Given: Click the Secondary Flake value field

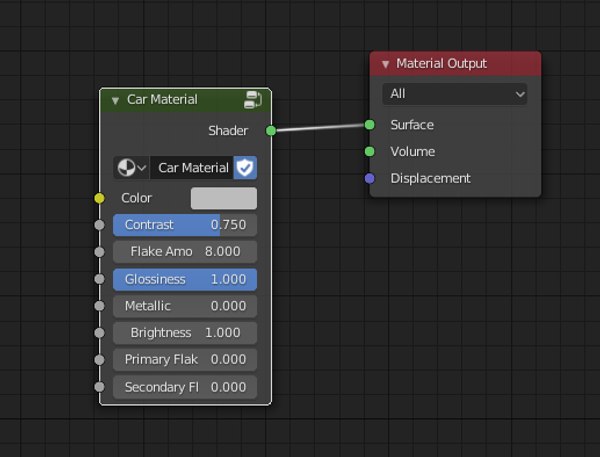Looking at the screenshot, I should (x=185, y=387).
